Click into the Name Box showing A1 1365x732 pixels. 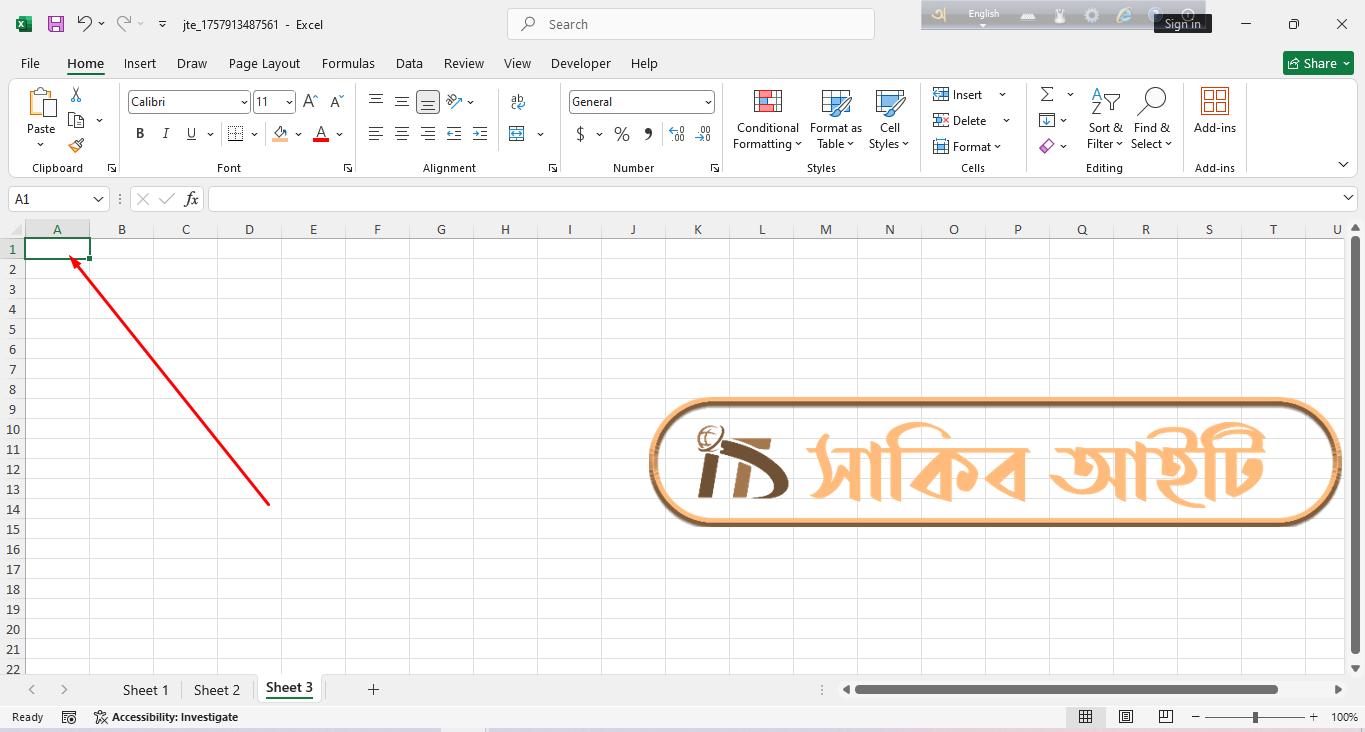50,199
